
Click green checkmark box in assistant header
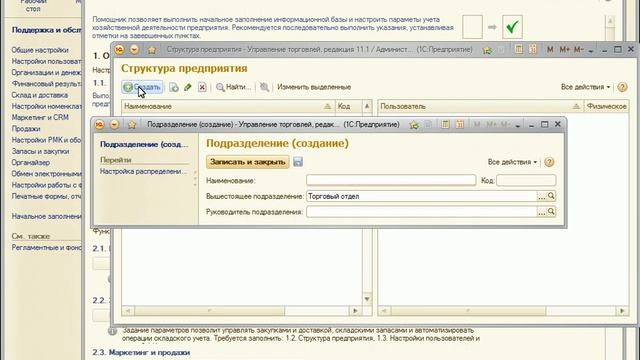click(512, 27)
